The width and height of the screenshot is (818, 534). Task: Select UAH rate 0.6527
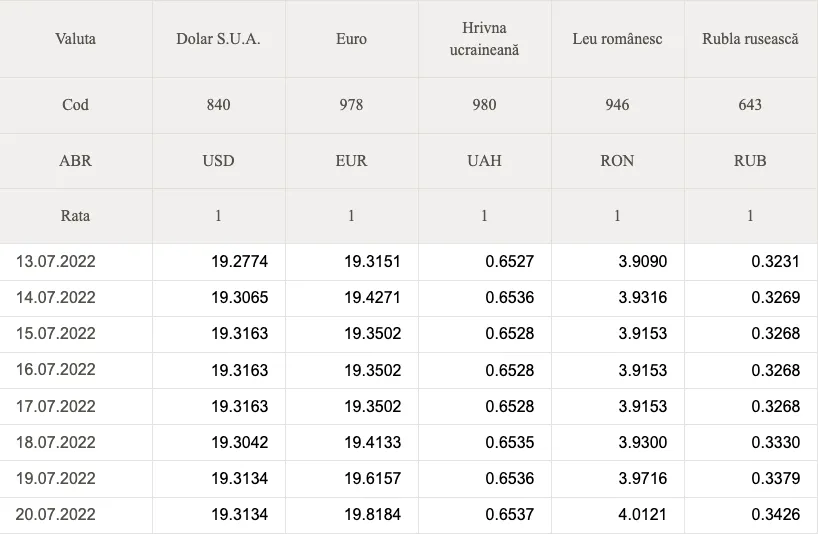[x=510, y=261]
